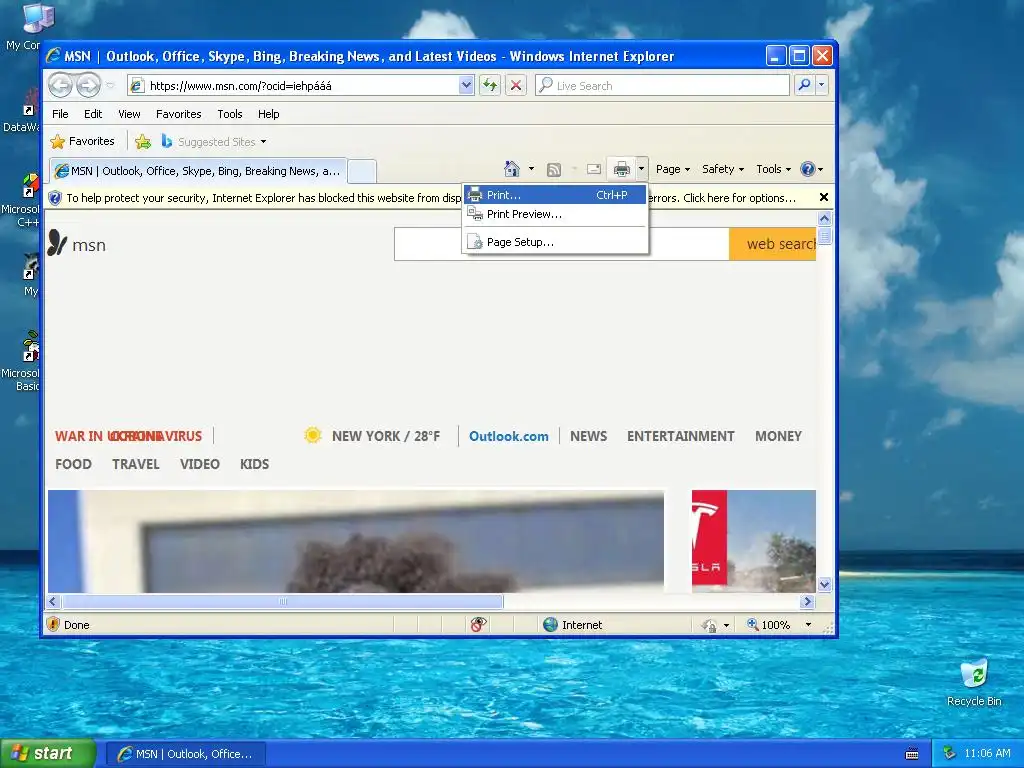The image size is (1024, 768).
Task: Expand the Home button dropdown arrow
Action: (x=531, y=169)
